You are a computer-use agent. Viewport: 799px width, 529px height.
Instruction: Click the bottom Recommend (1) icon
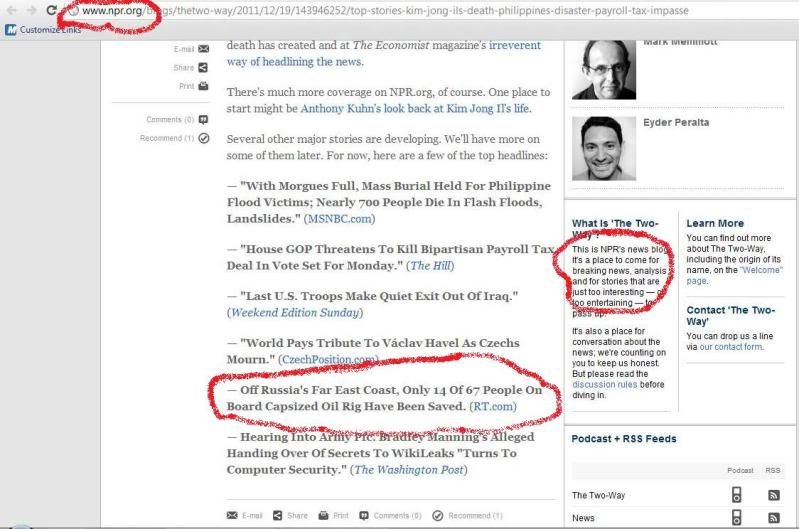[438, 516]
